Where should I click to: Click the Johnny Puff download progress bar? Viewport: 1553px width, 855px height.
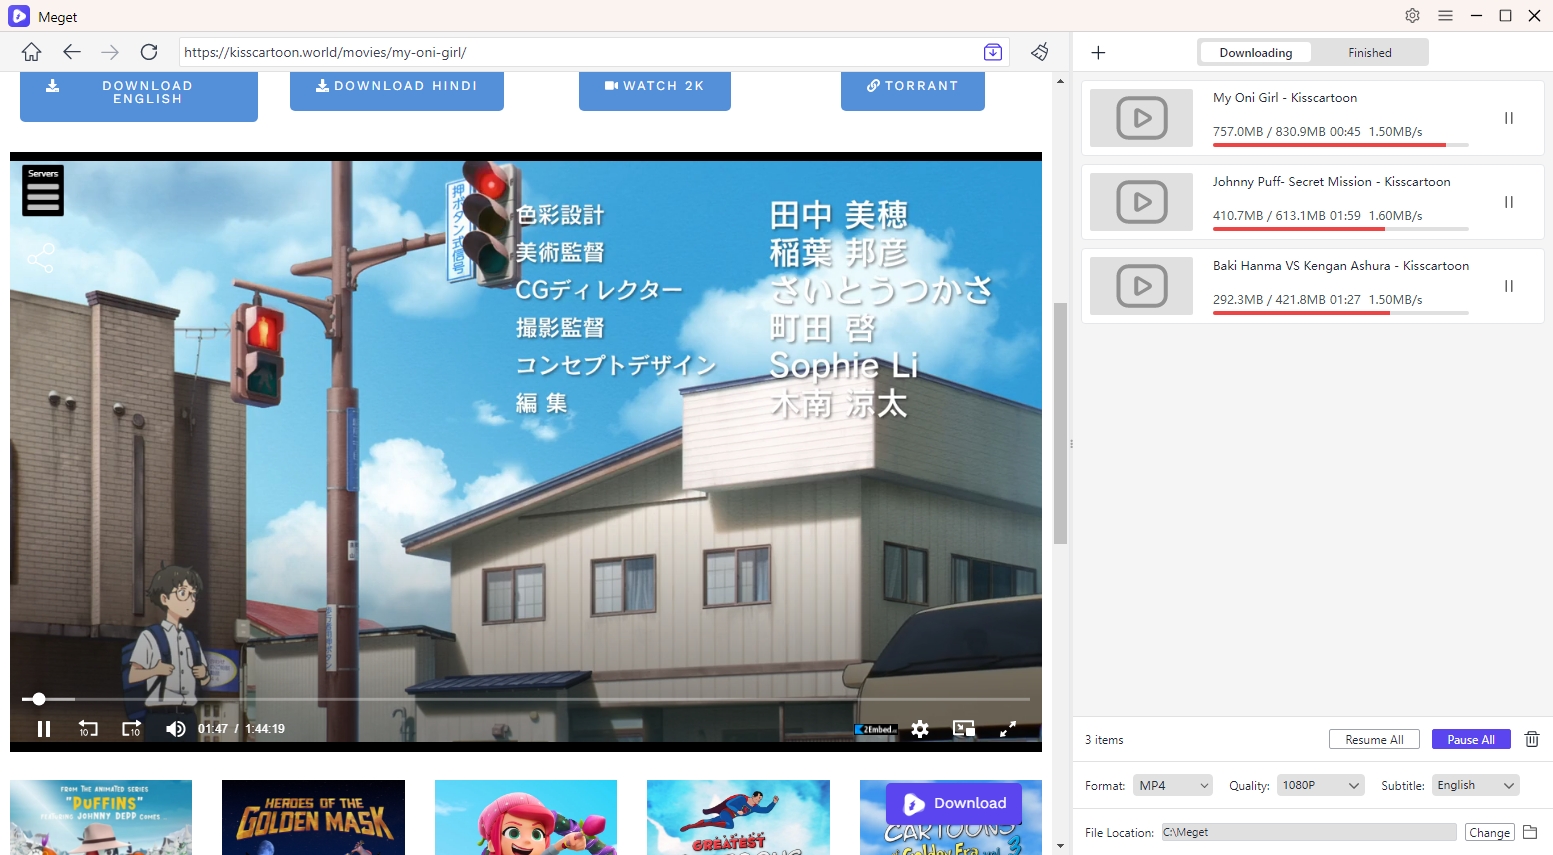click(1341, 229)
